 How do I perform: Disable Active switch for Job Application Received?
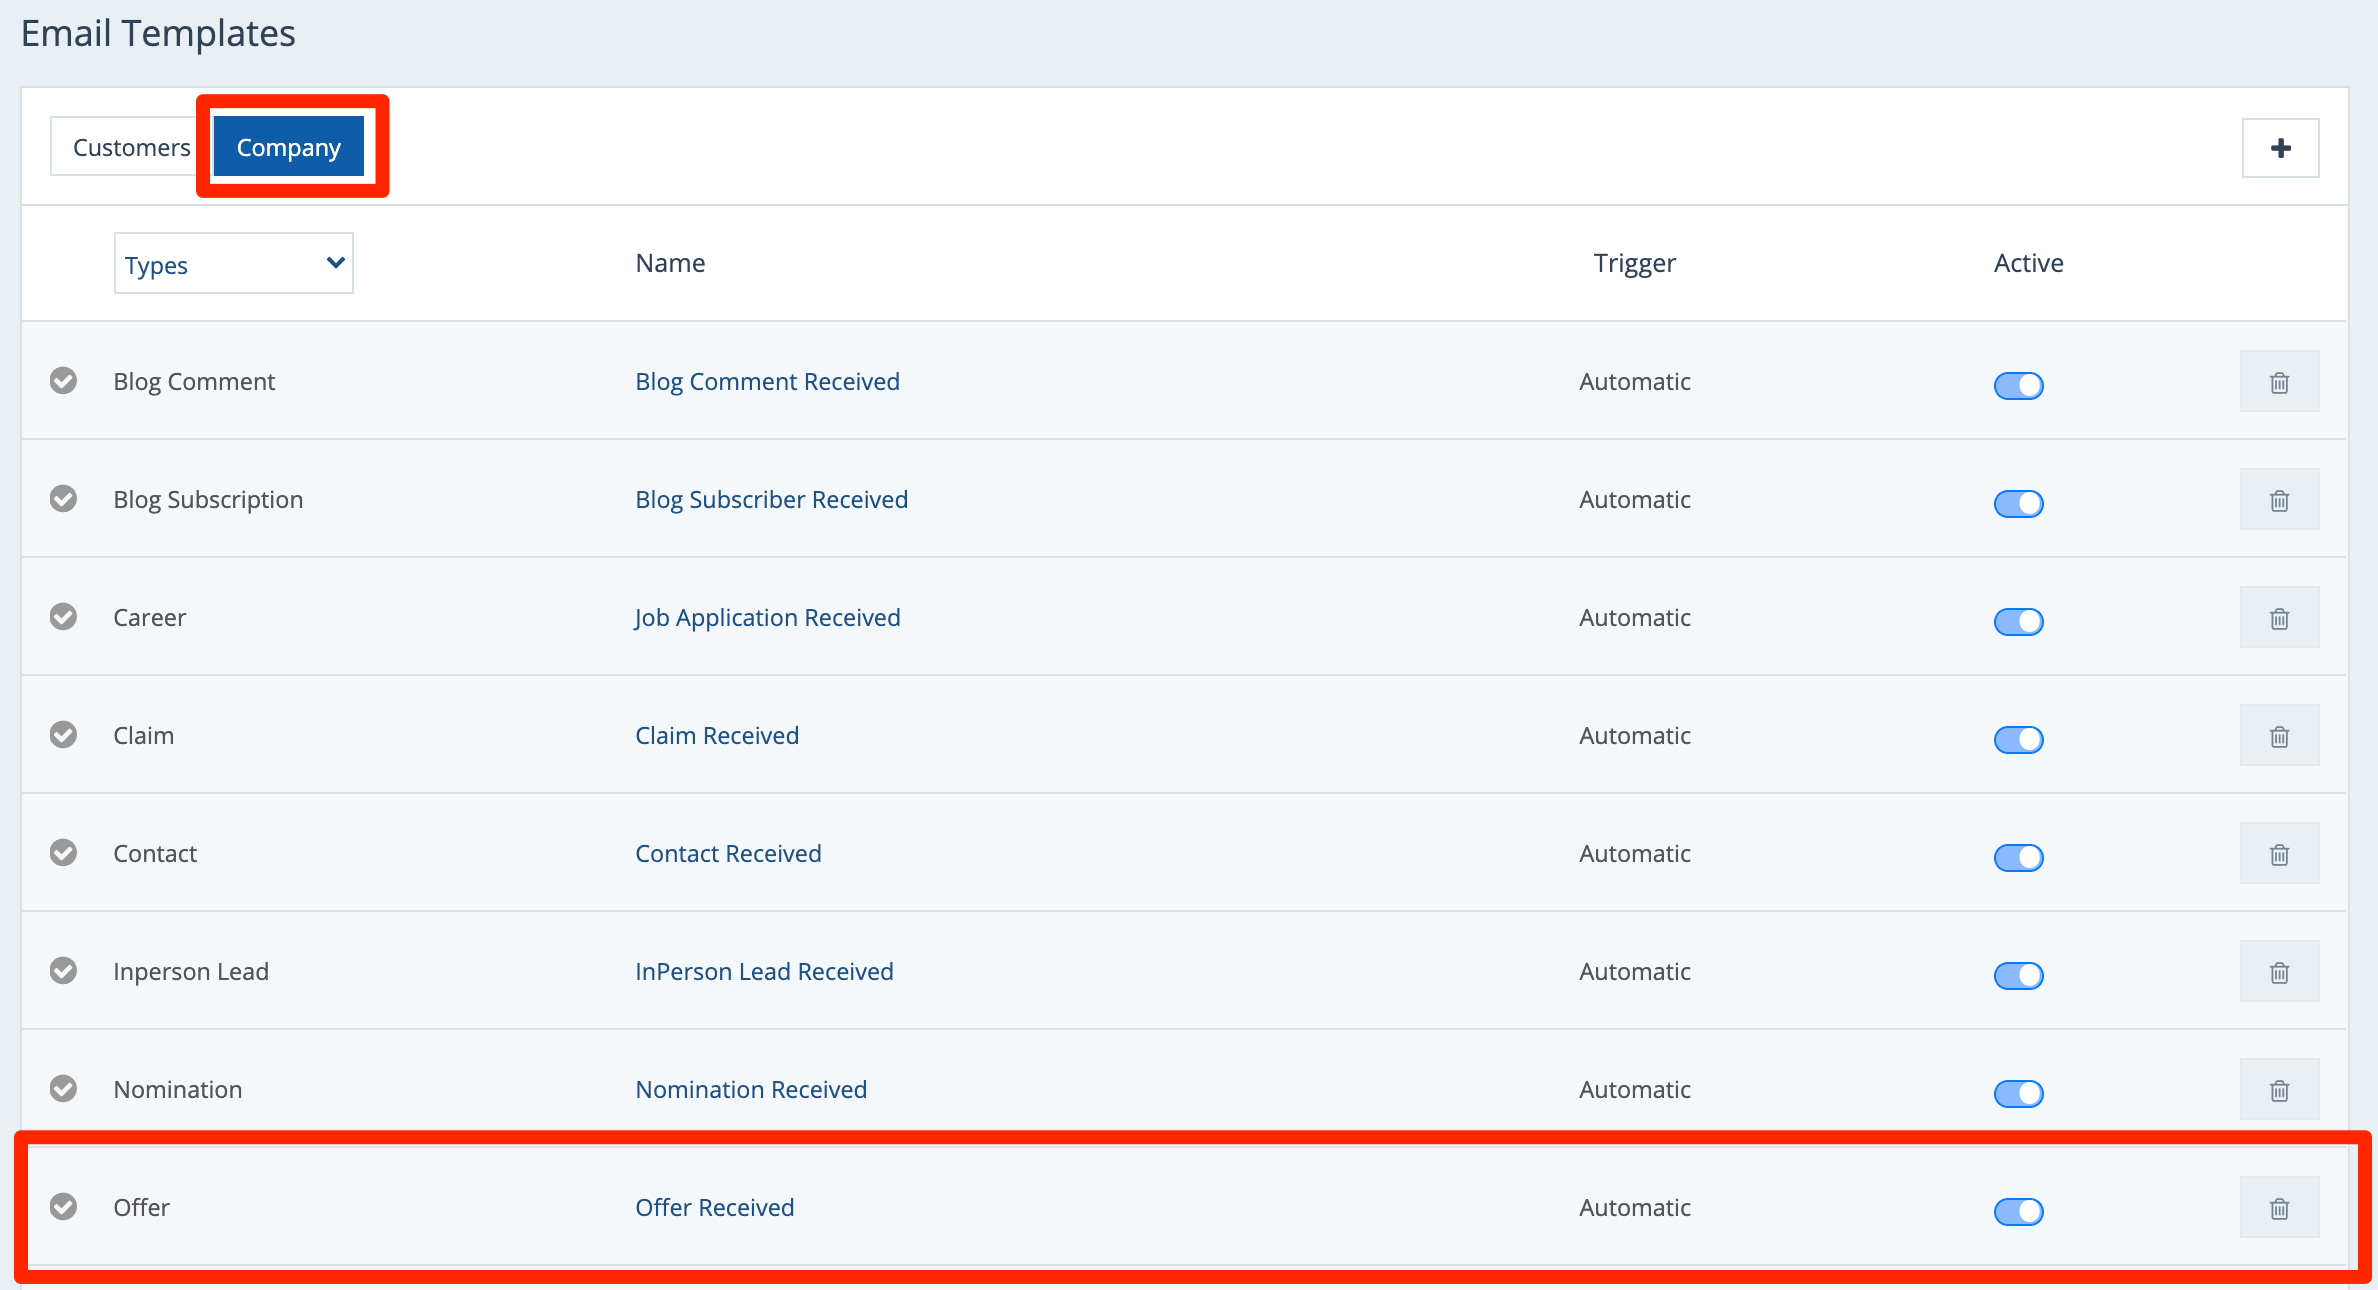[x=2018, y=621]
